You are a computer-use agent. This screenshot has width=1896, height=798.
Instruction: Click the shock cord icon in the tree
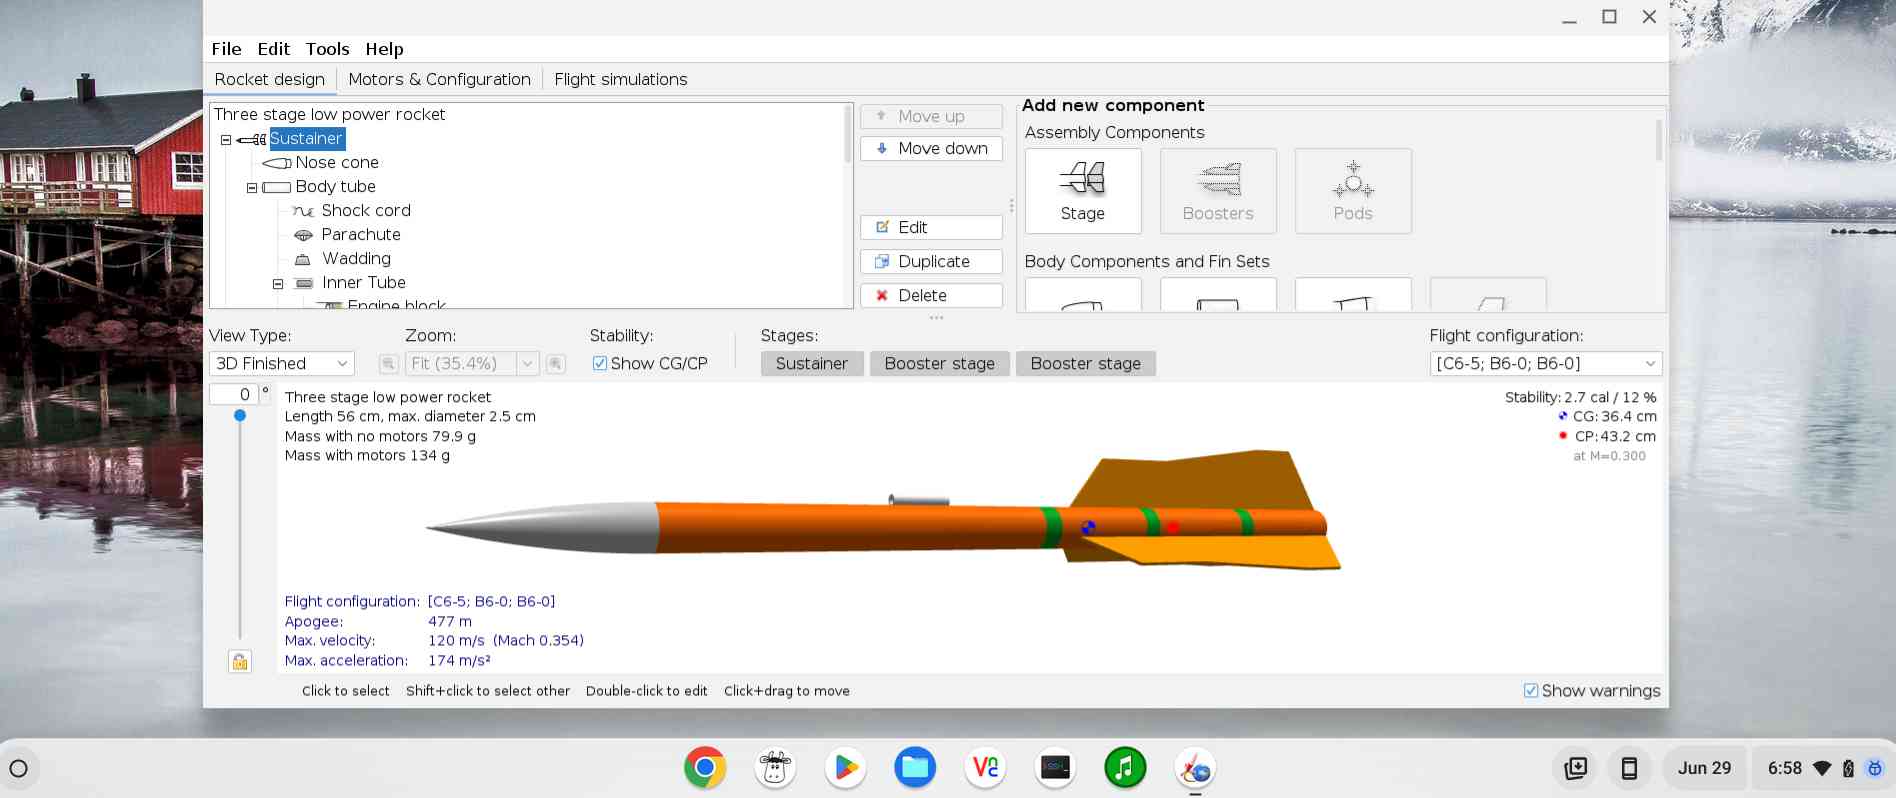303,211
